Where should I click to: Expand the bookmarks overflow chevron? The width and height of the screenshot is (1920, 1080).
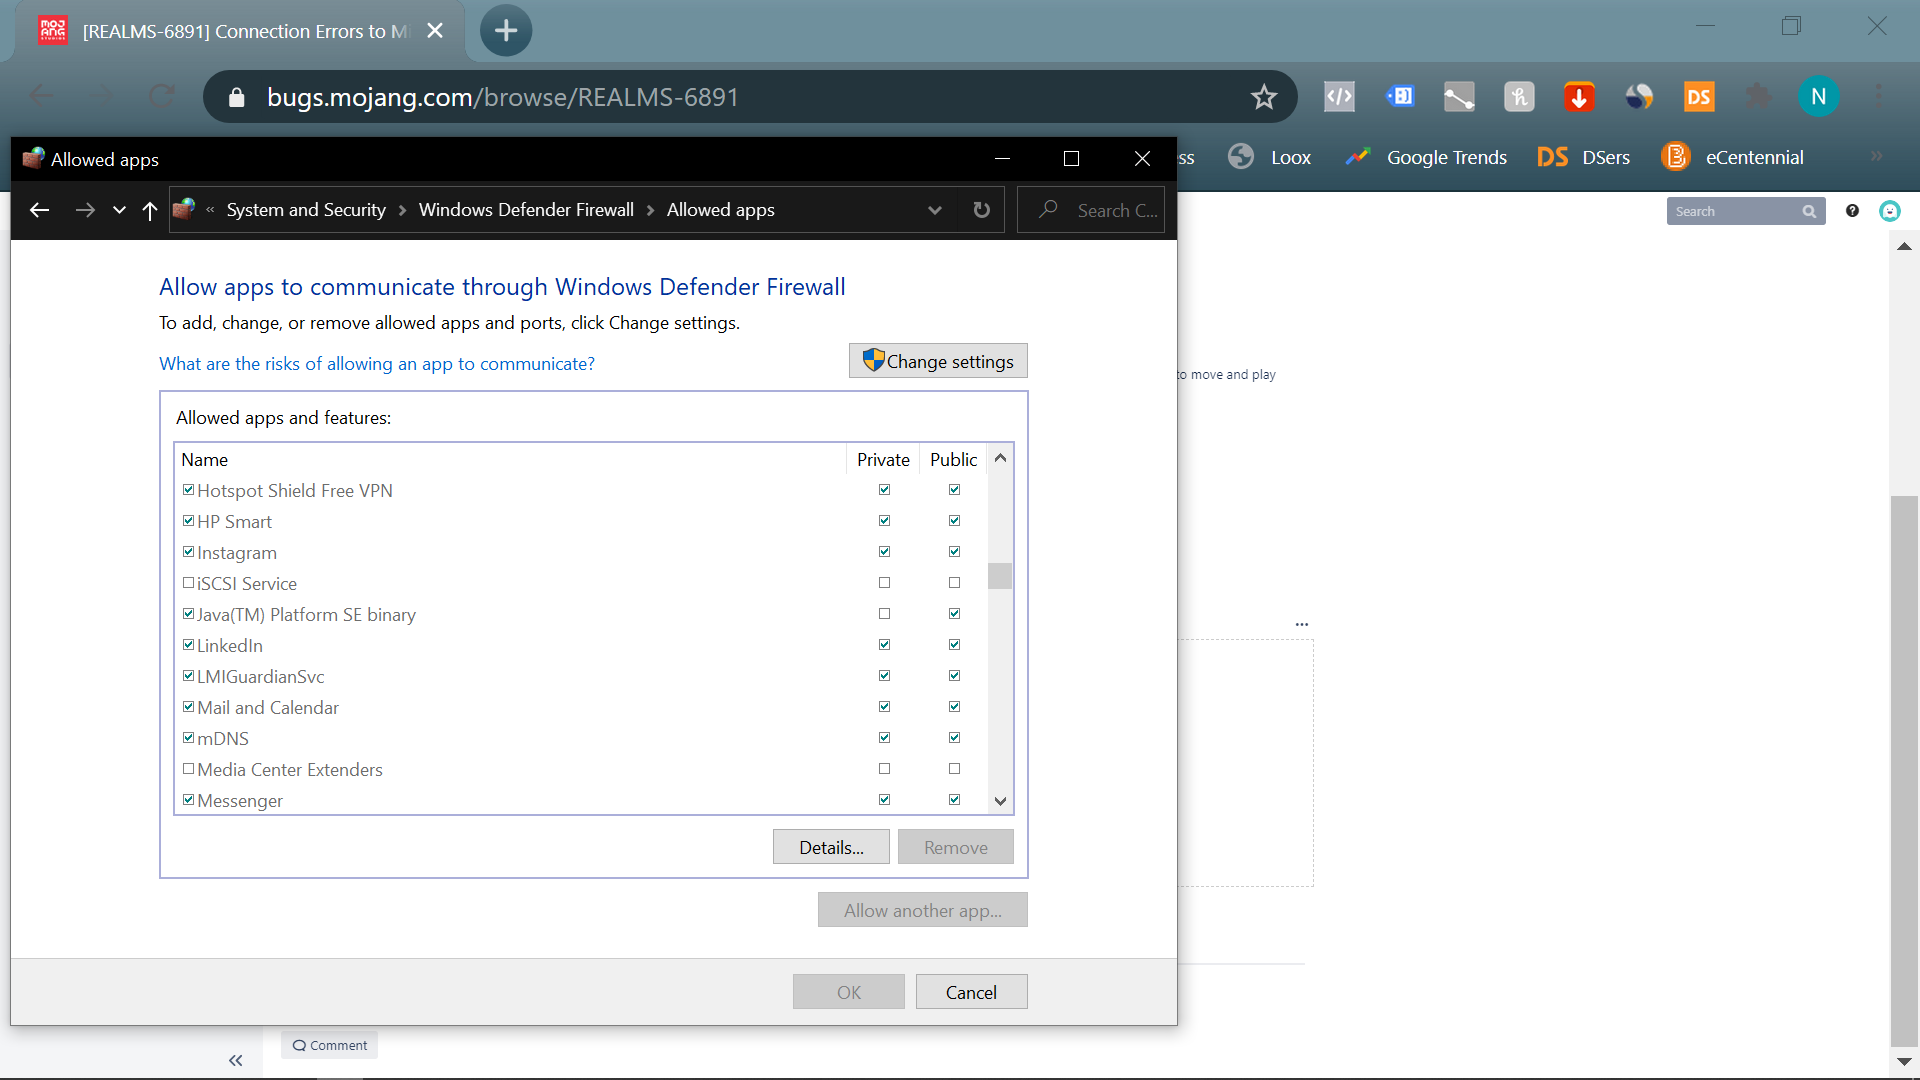point(1876,157)
